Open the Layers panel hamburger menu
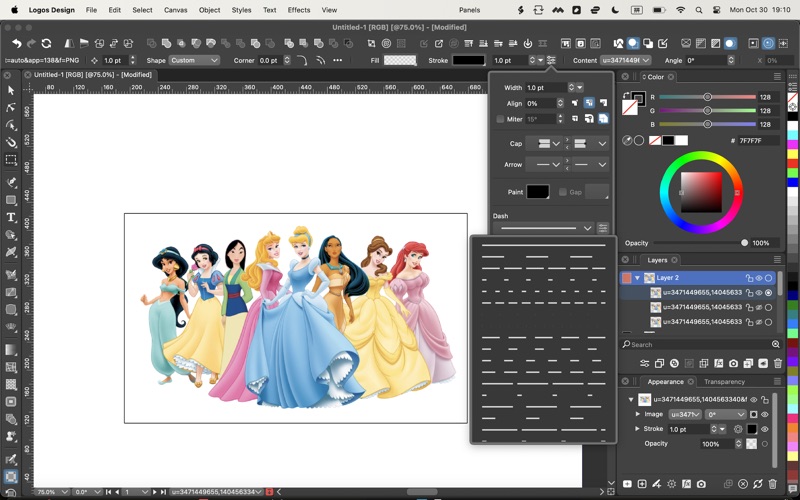Image resolution: width=800 pixels, height=500 pixels. [x=777, y=260]
